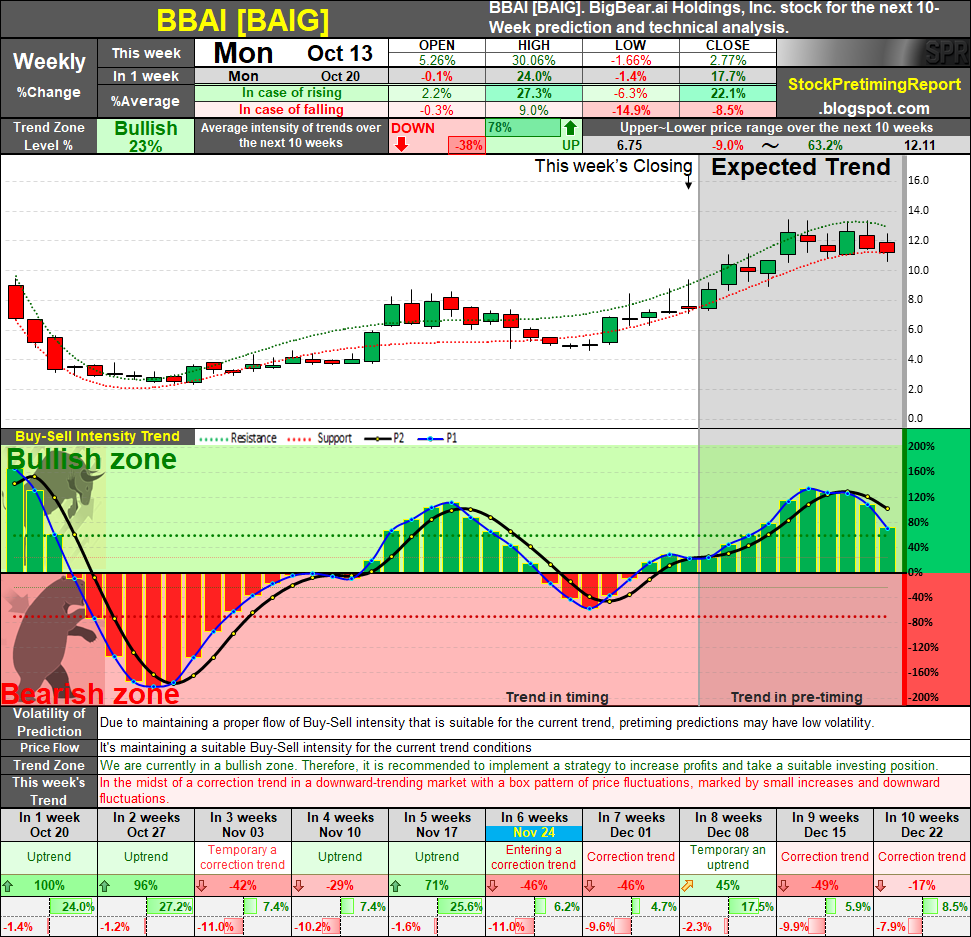
Task: Click the Price Flow label
Action: (x=49, y=747)
